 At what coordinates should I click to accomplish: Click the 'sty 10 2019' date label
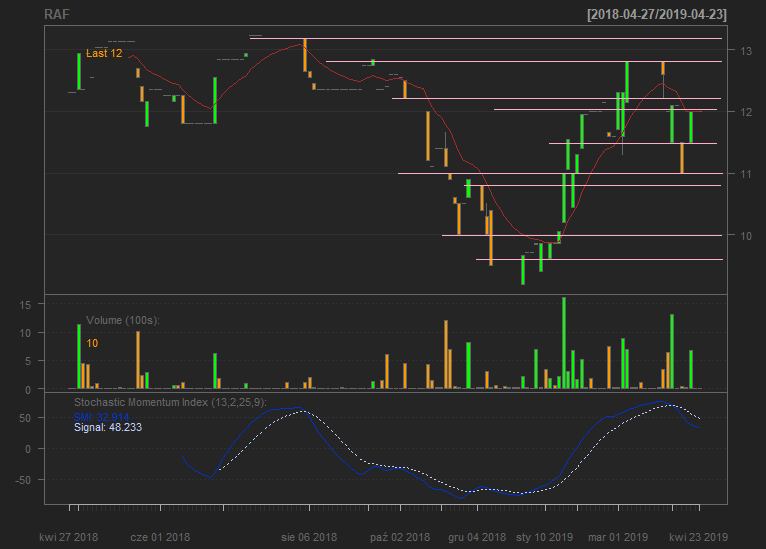[x=545, y=537]
